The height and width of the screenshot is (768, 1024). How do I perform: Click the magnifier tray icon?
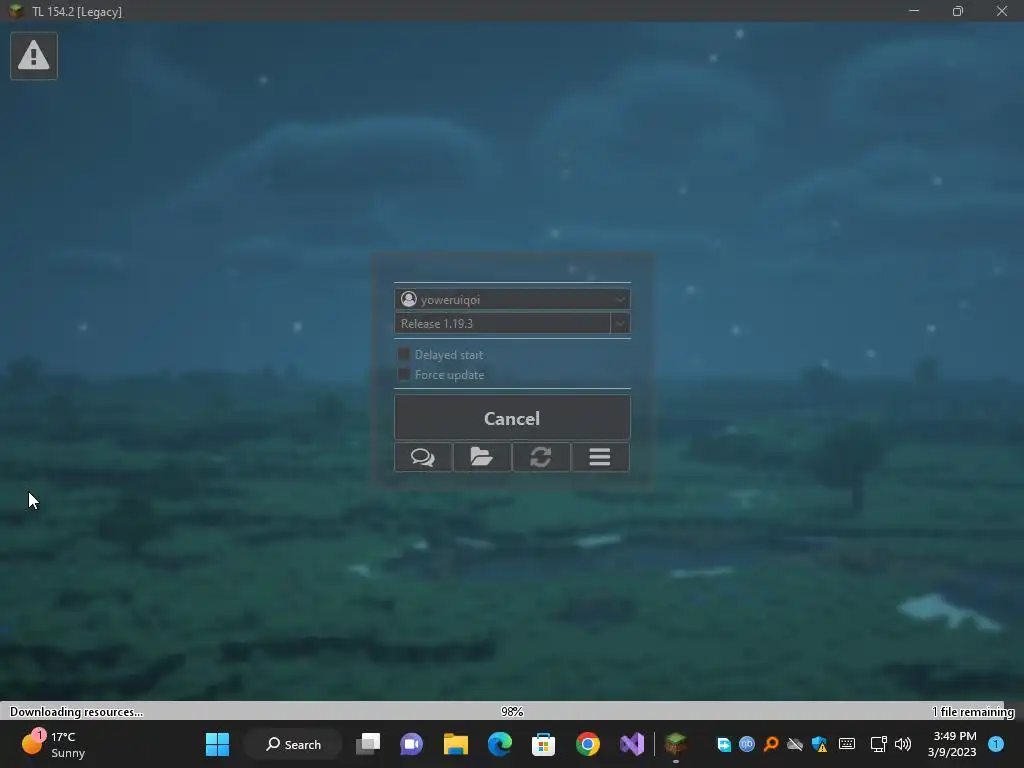coord(771,744)
